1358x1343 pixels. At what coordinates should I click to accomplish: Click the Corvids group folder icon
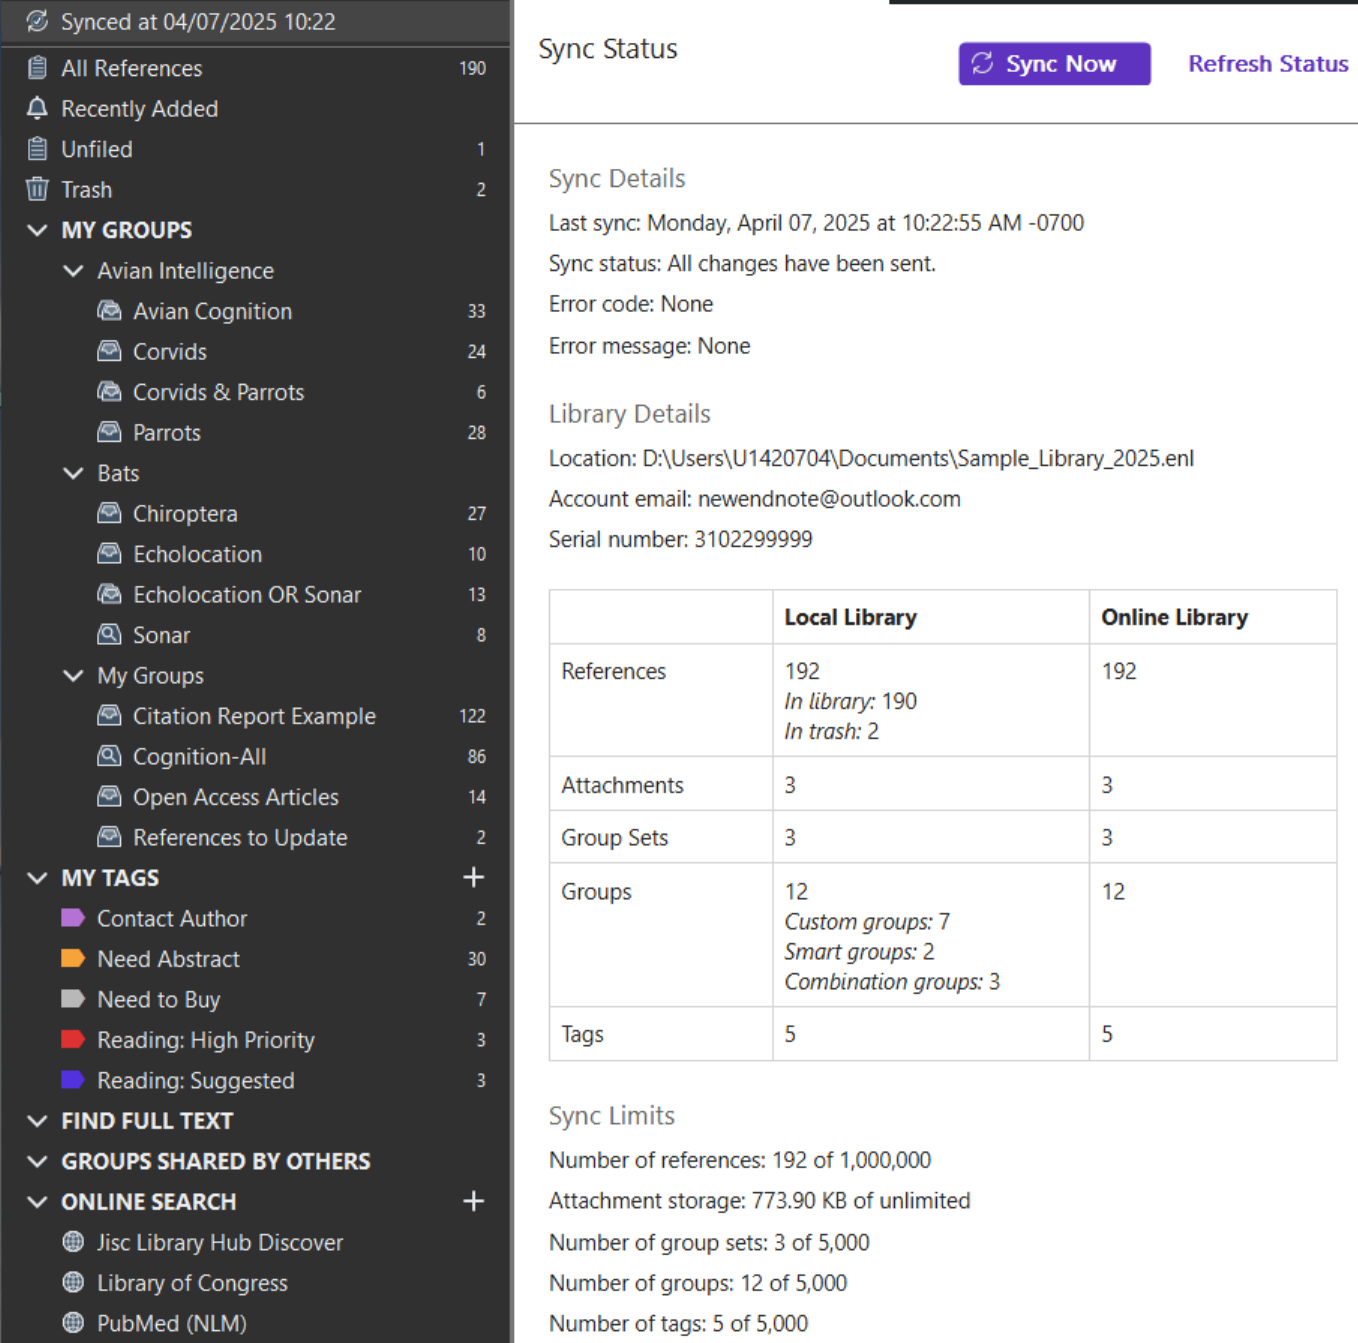(110, 351)
